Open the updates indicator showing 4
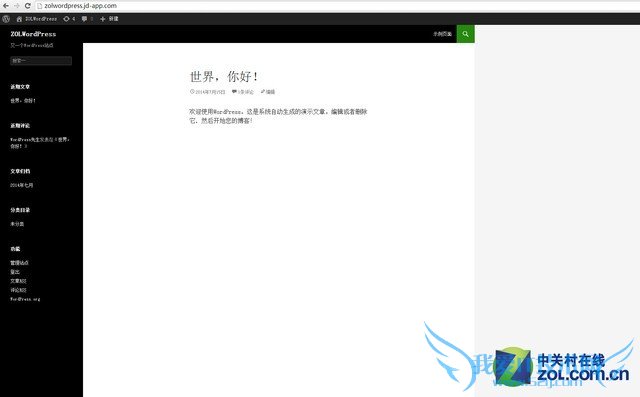 point(69,19)
